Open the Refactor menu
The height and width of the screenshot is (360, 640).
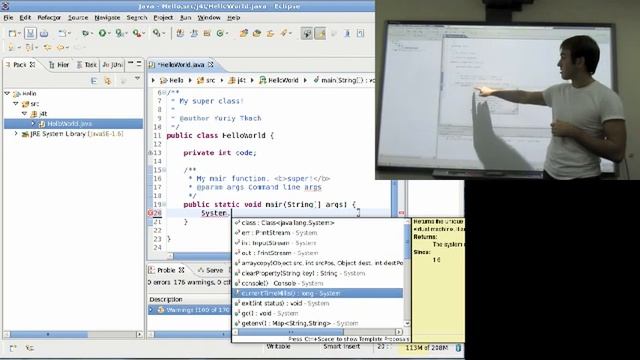[x=49, y=18]
